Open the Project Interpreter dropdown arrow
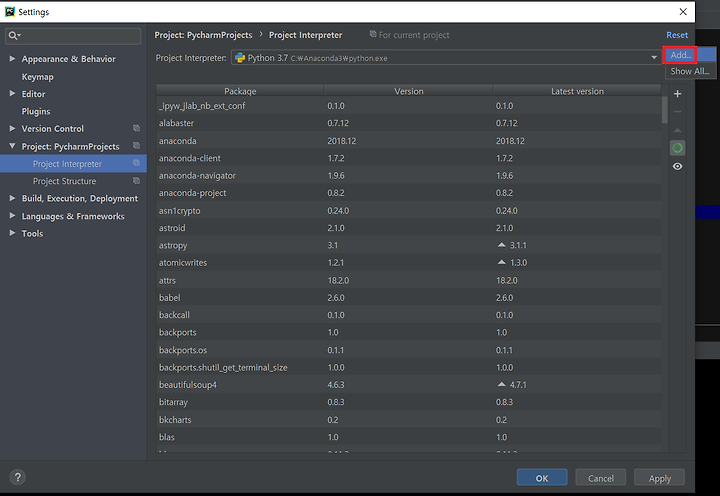The image size is (720, 496). [654, 58]
